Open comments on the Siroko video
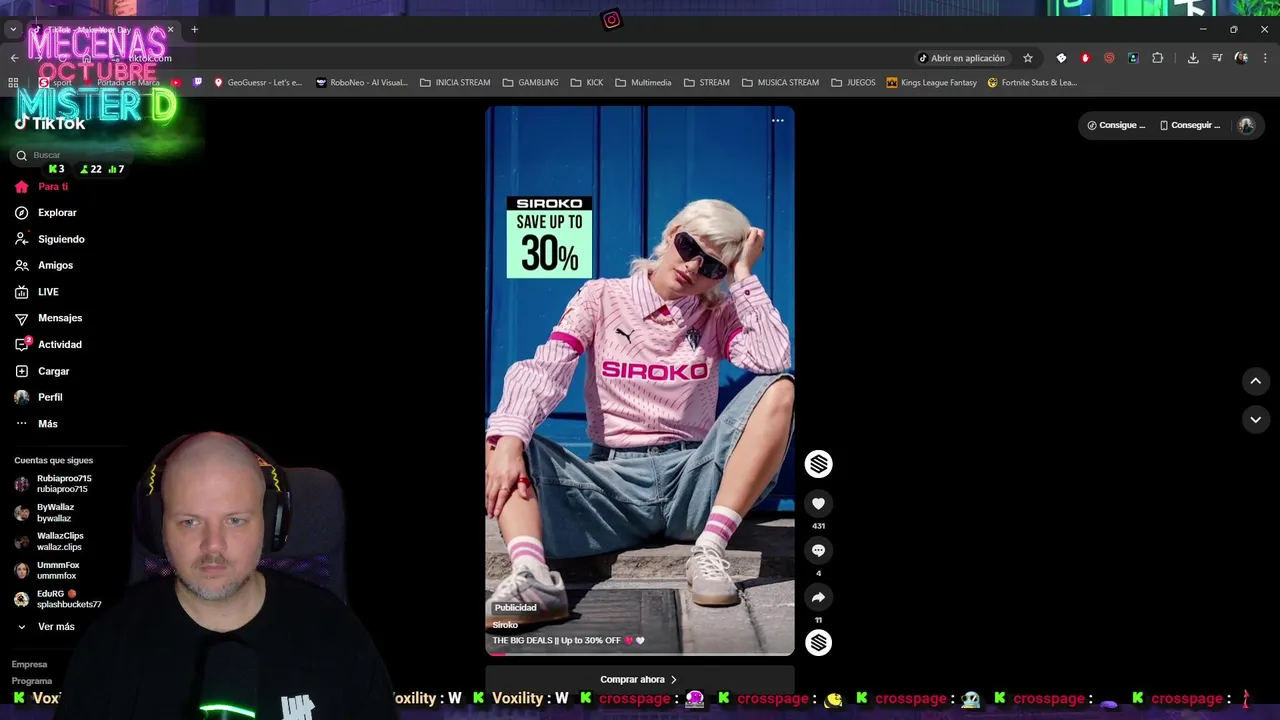This screenshot has height=720, width=1280. (818, 550)
